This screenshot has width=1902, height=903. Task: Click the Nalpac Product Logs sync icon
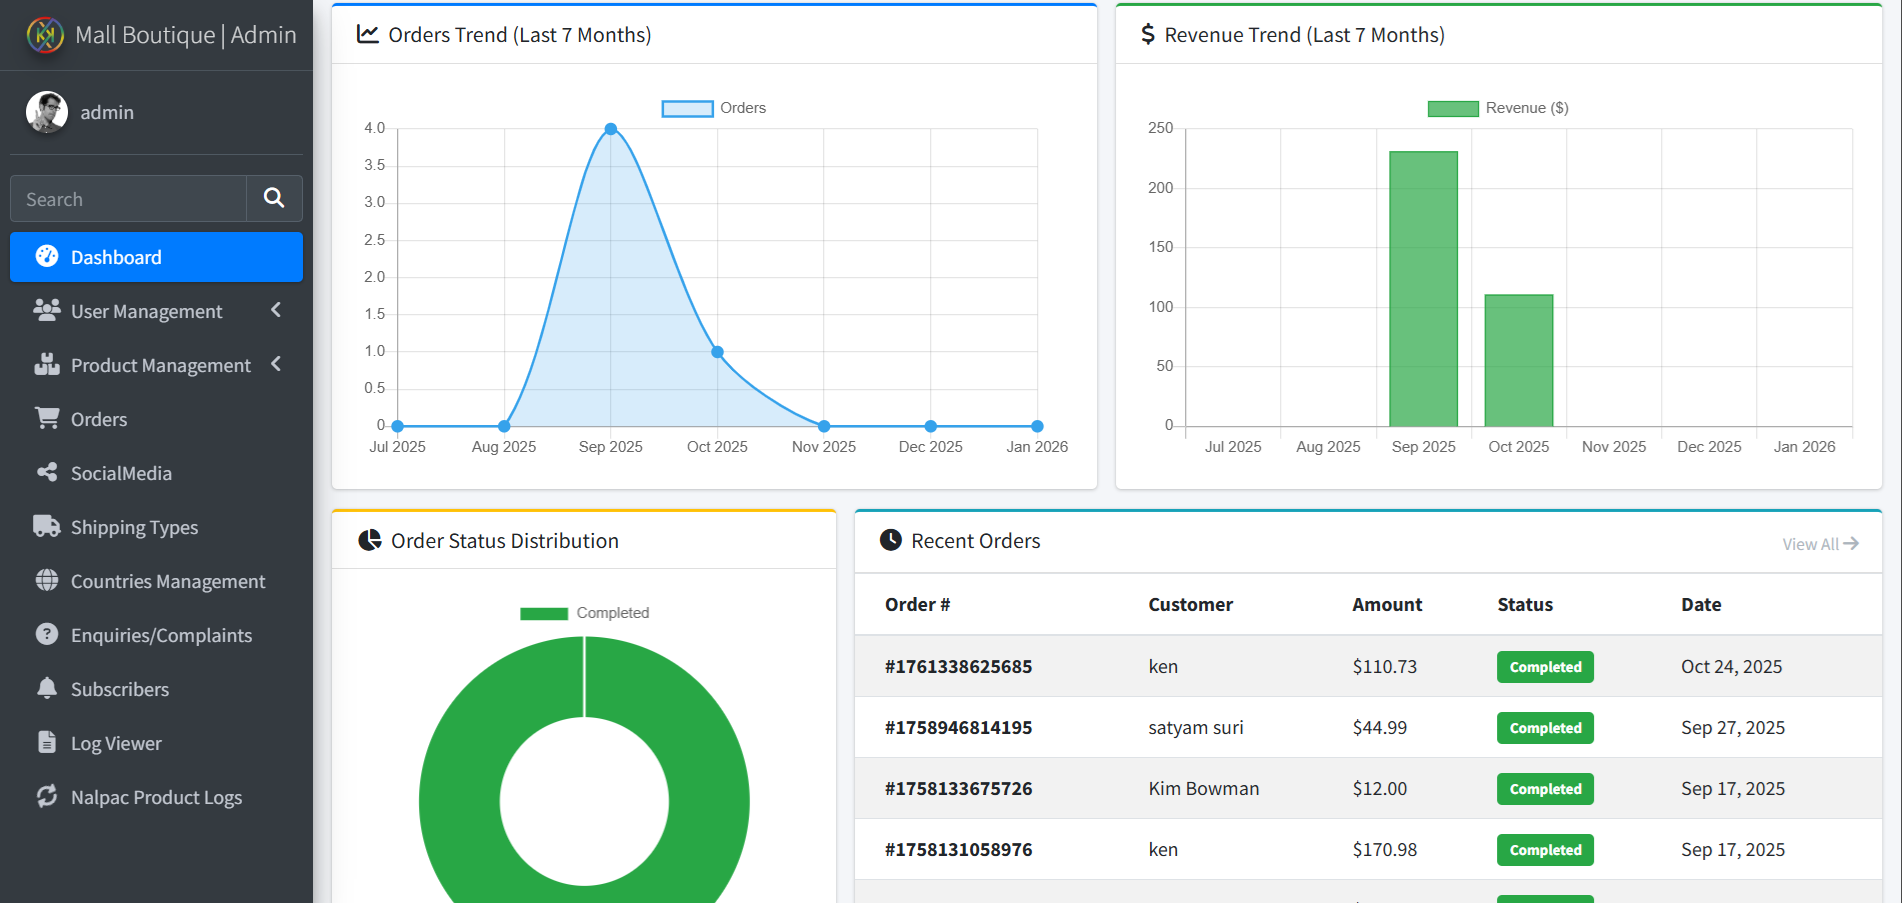coord(47,796)
